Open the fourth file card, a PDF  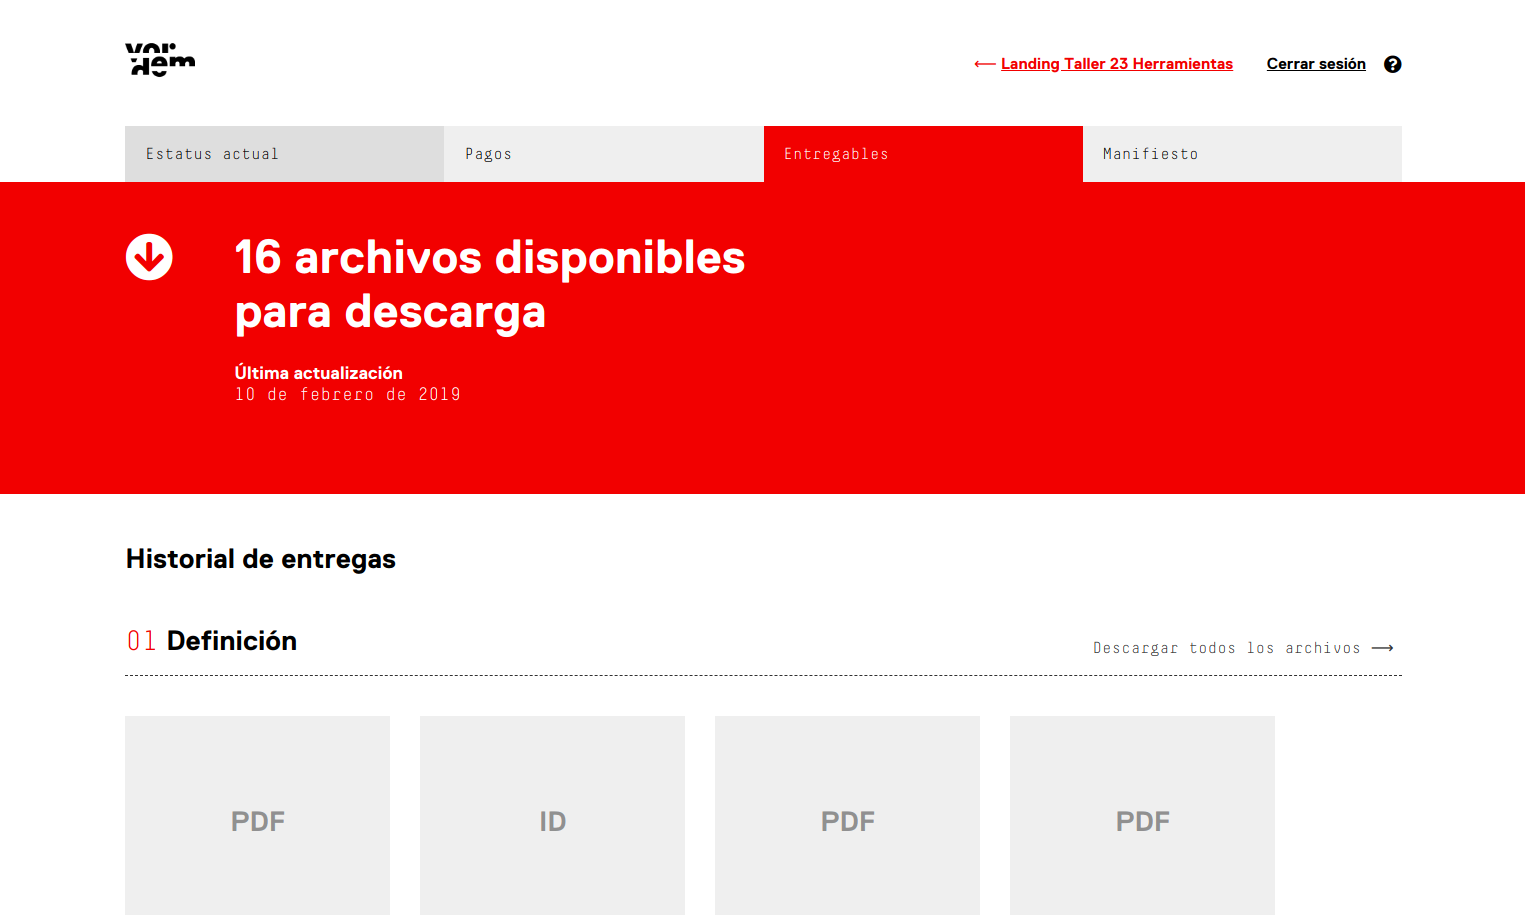(1142, 815)
